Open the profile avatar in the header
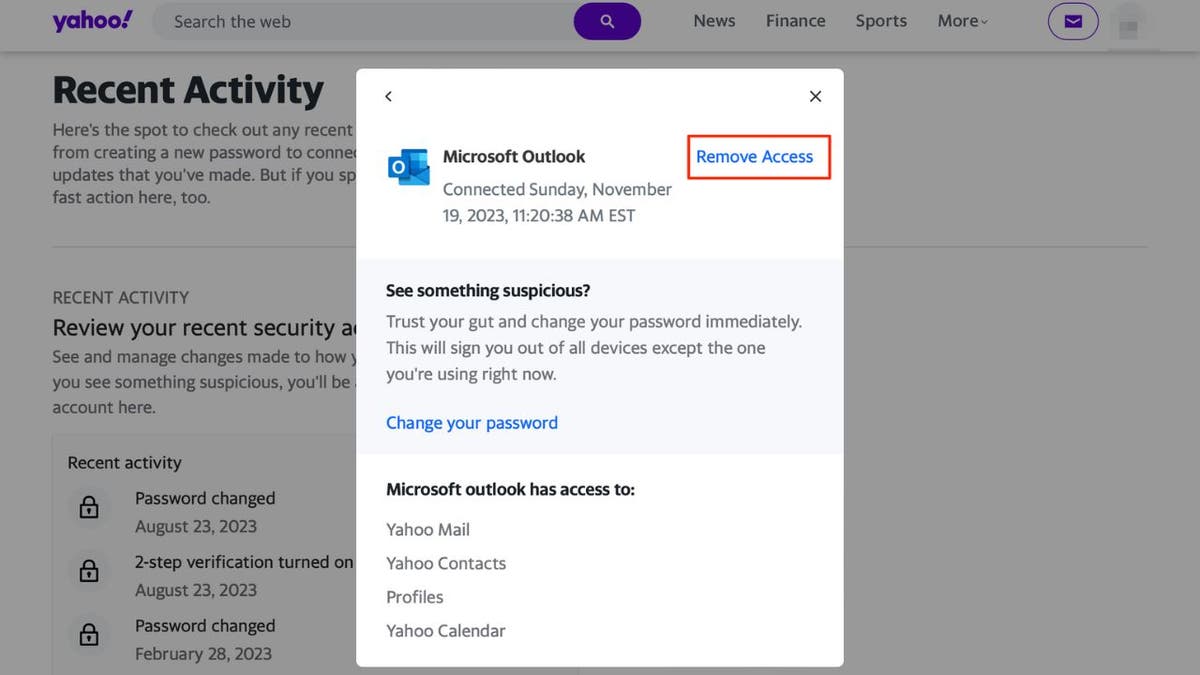This screenshot has width=1200, height=675. click(x=1129, y=23)
